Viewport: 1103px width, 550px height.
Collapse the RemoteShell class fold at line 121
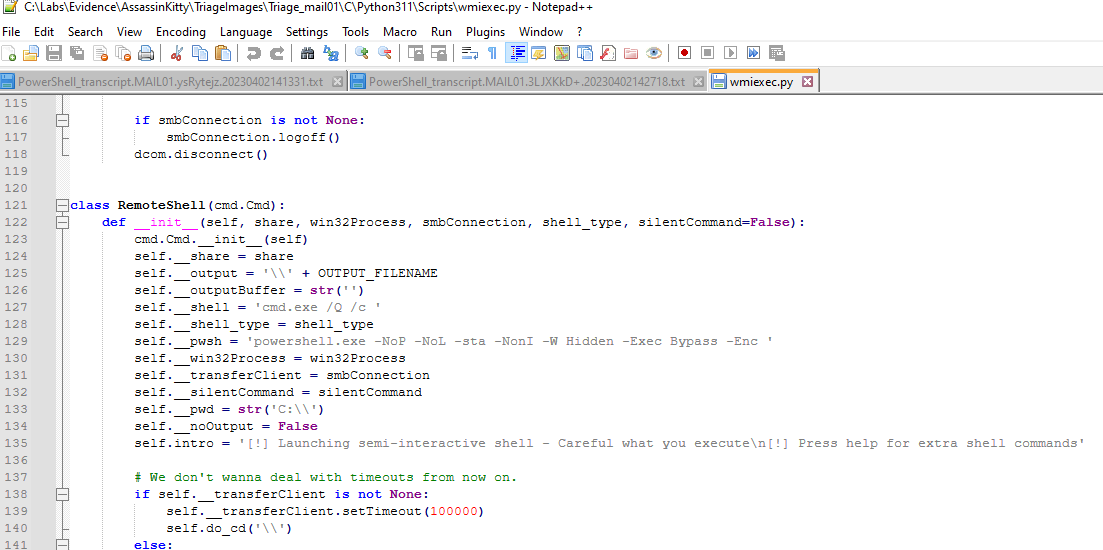tap(63, 205)
